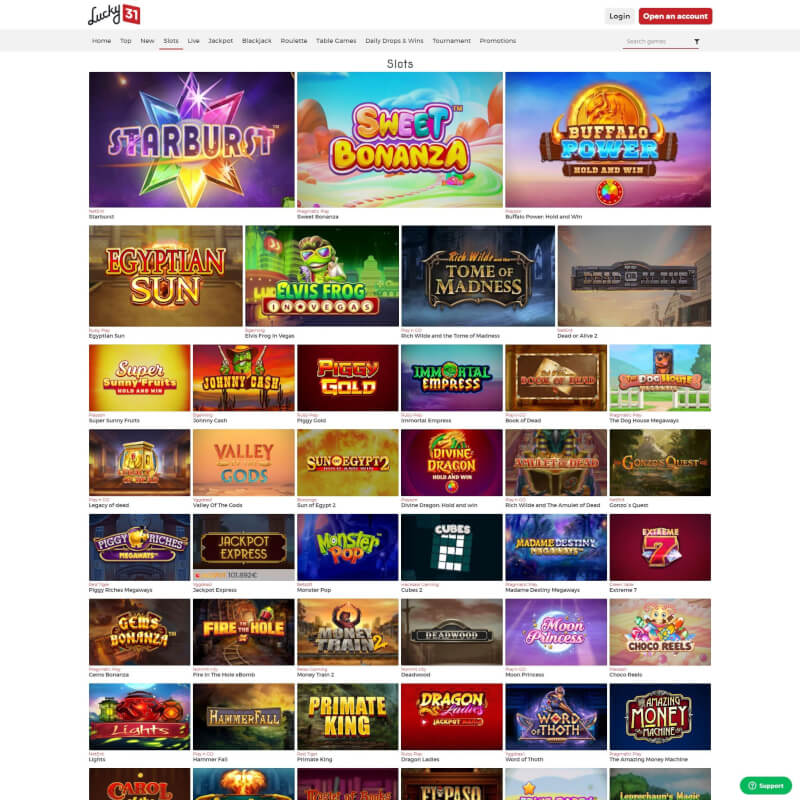Click the Login button

[x=619, y=16]
